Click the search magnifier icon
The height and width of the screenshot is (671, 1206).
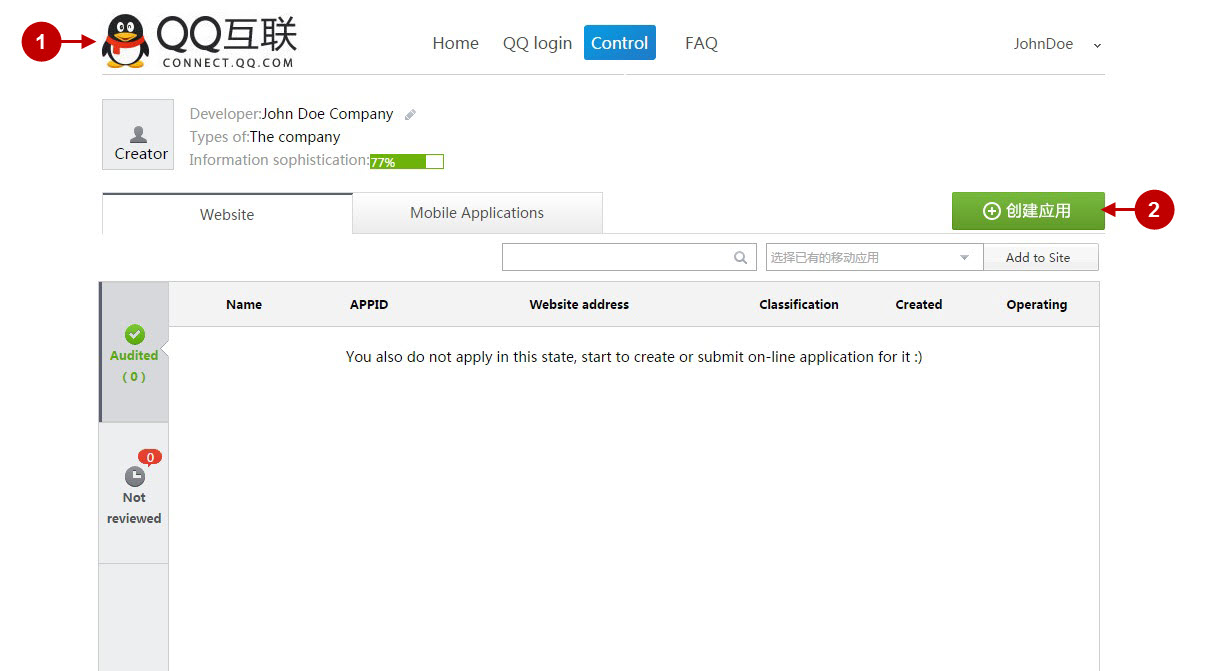click(741, 257)
